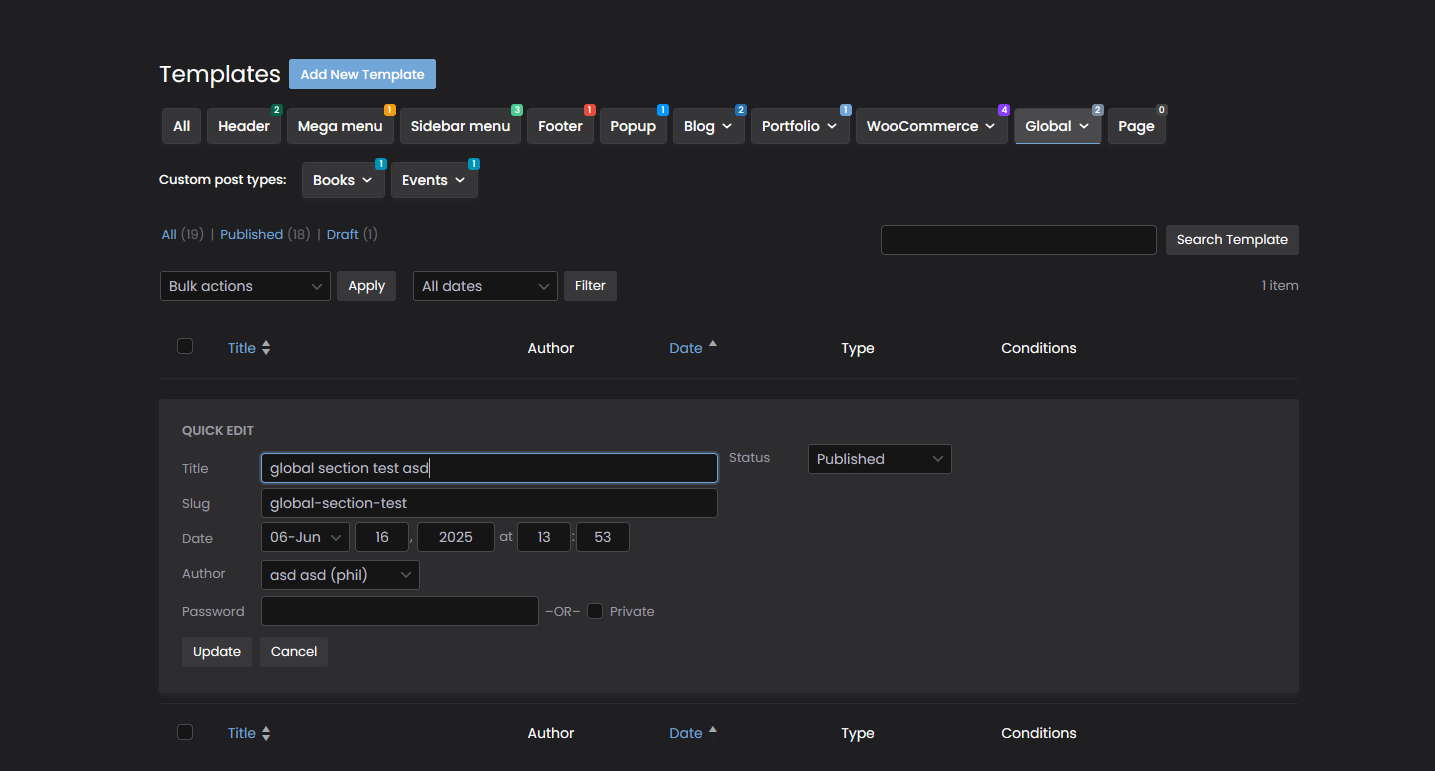1435x771 pixels.
Task: Tick the select-all checkbox in bottom header
Action: [x=185, y=732]
